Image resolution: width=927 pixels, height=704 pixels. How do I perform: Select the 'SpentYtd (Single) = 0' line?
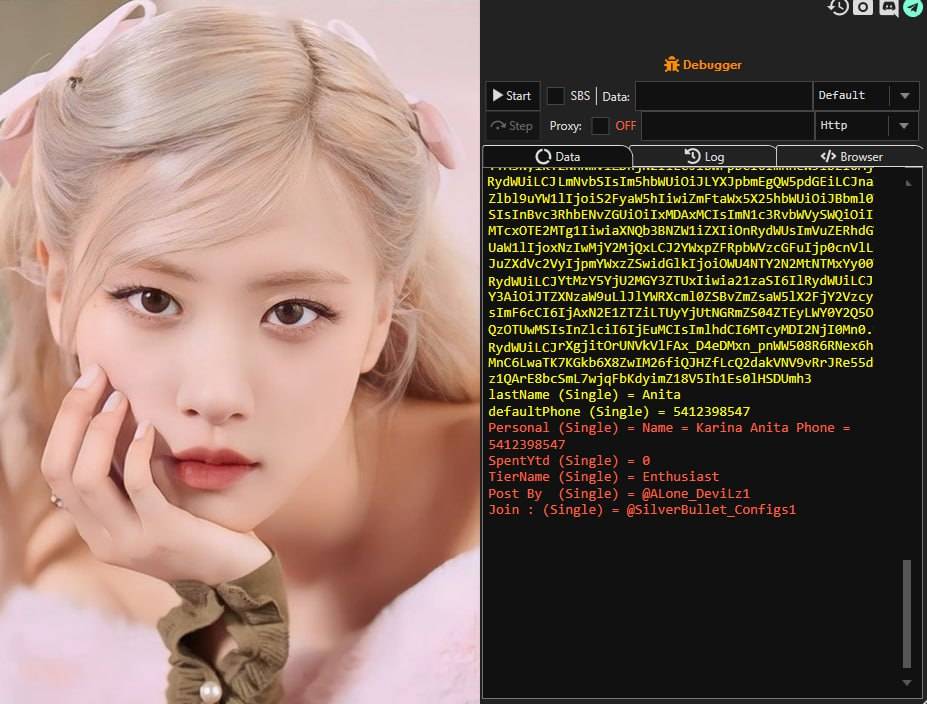coord(569,460)
